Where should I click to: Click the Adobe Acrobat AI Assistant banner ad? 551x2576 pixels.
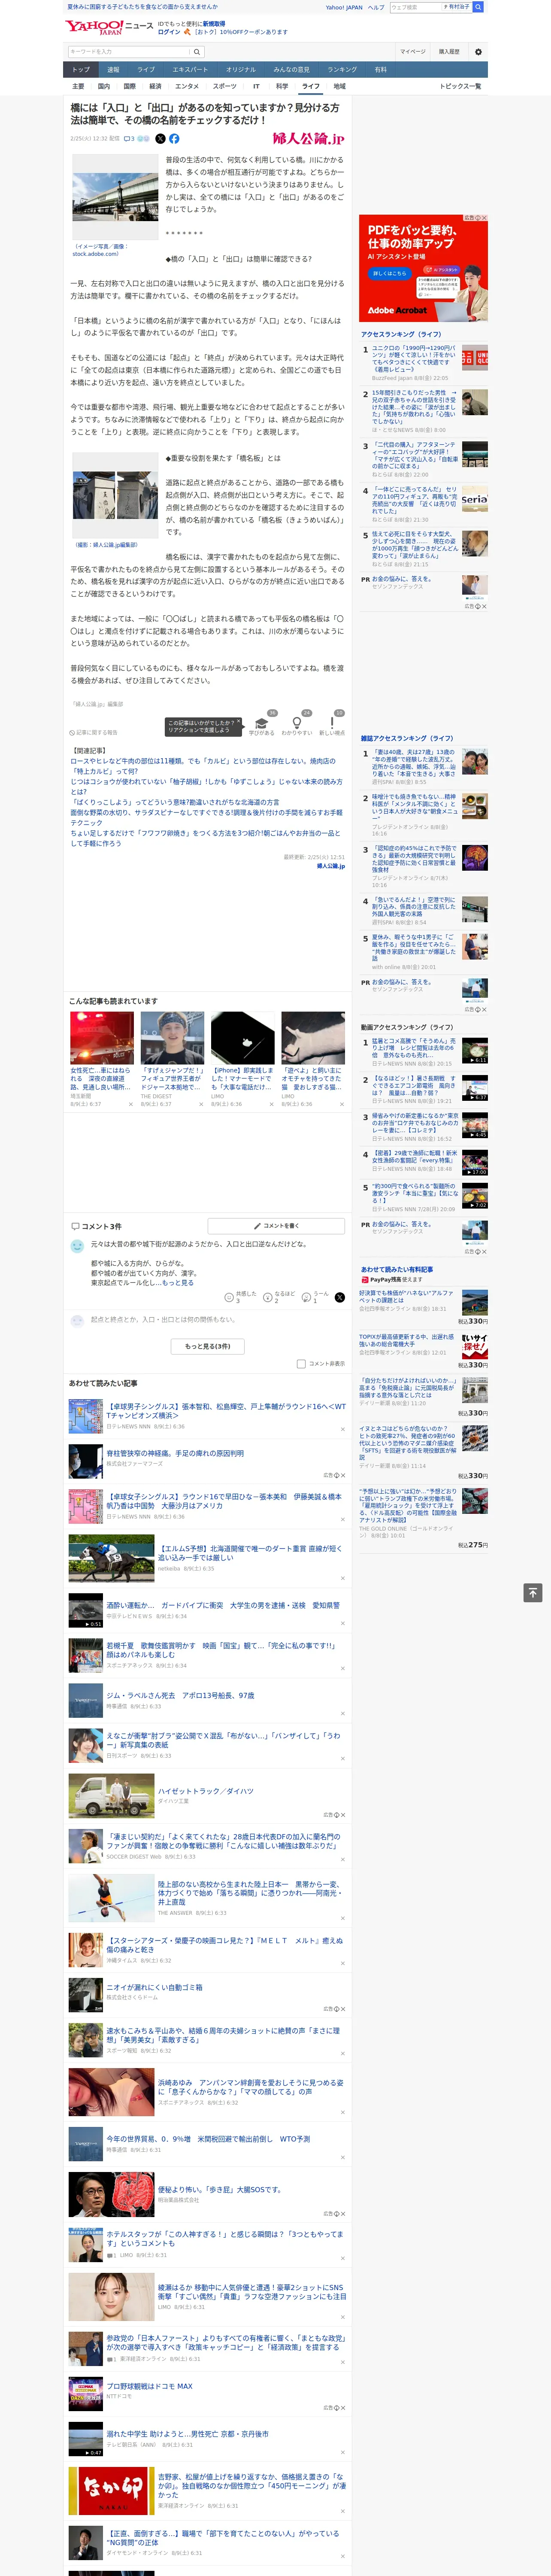pyautogui.click(x=423, y=268)
